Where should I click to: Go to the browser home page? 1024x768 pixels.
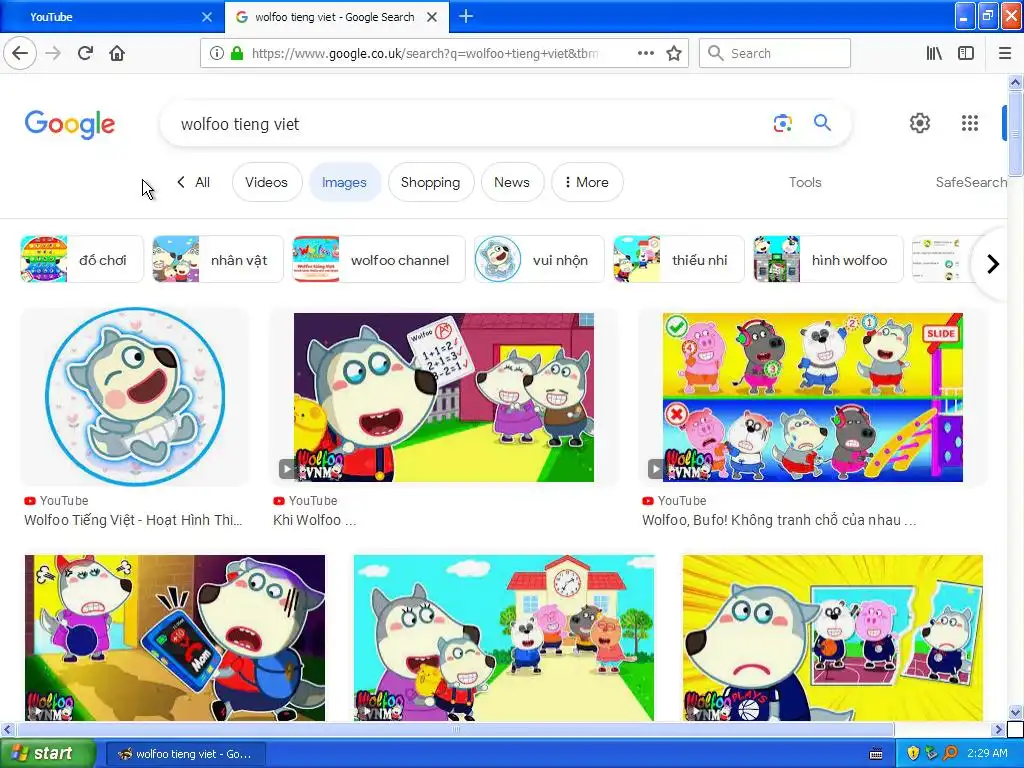point(117,53)
